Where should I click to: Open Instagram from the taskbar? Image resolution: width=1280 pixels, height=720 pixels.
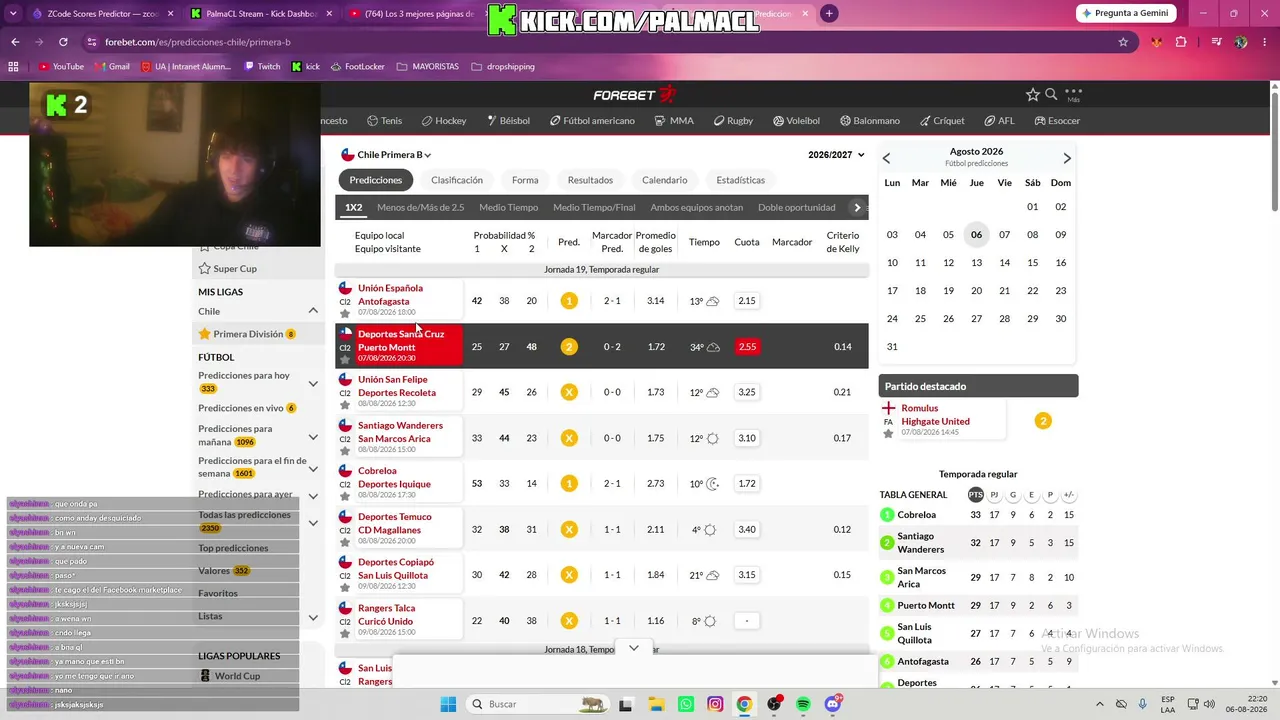[715, 704]
